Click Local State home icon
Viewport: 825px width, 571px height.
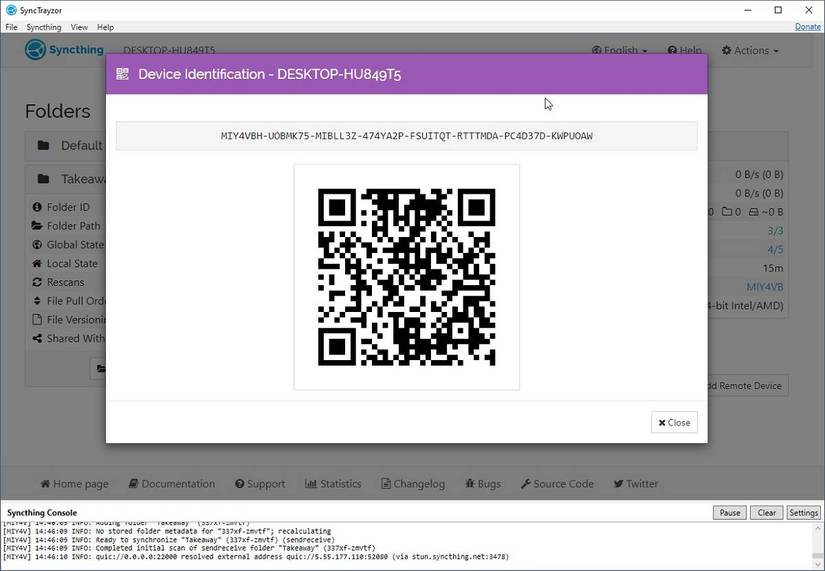(x=37, y=263)
